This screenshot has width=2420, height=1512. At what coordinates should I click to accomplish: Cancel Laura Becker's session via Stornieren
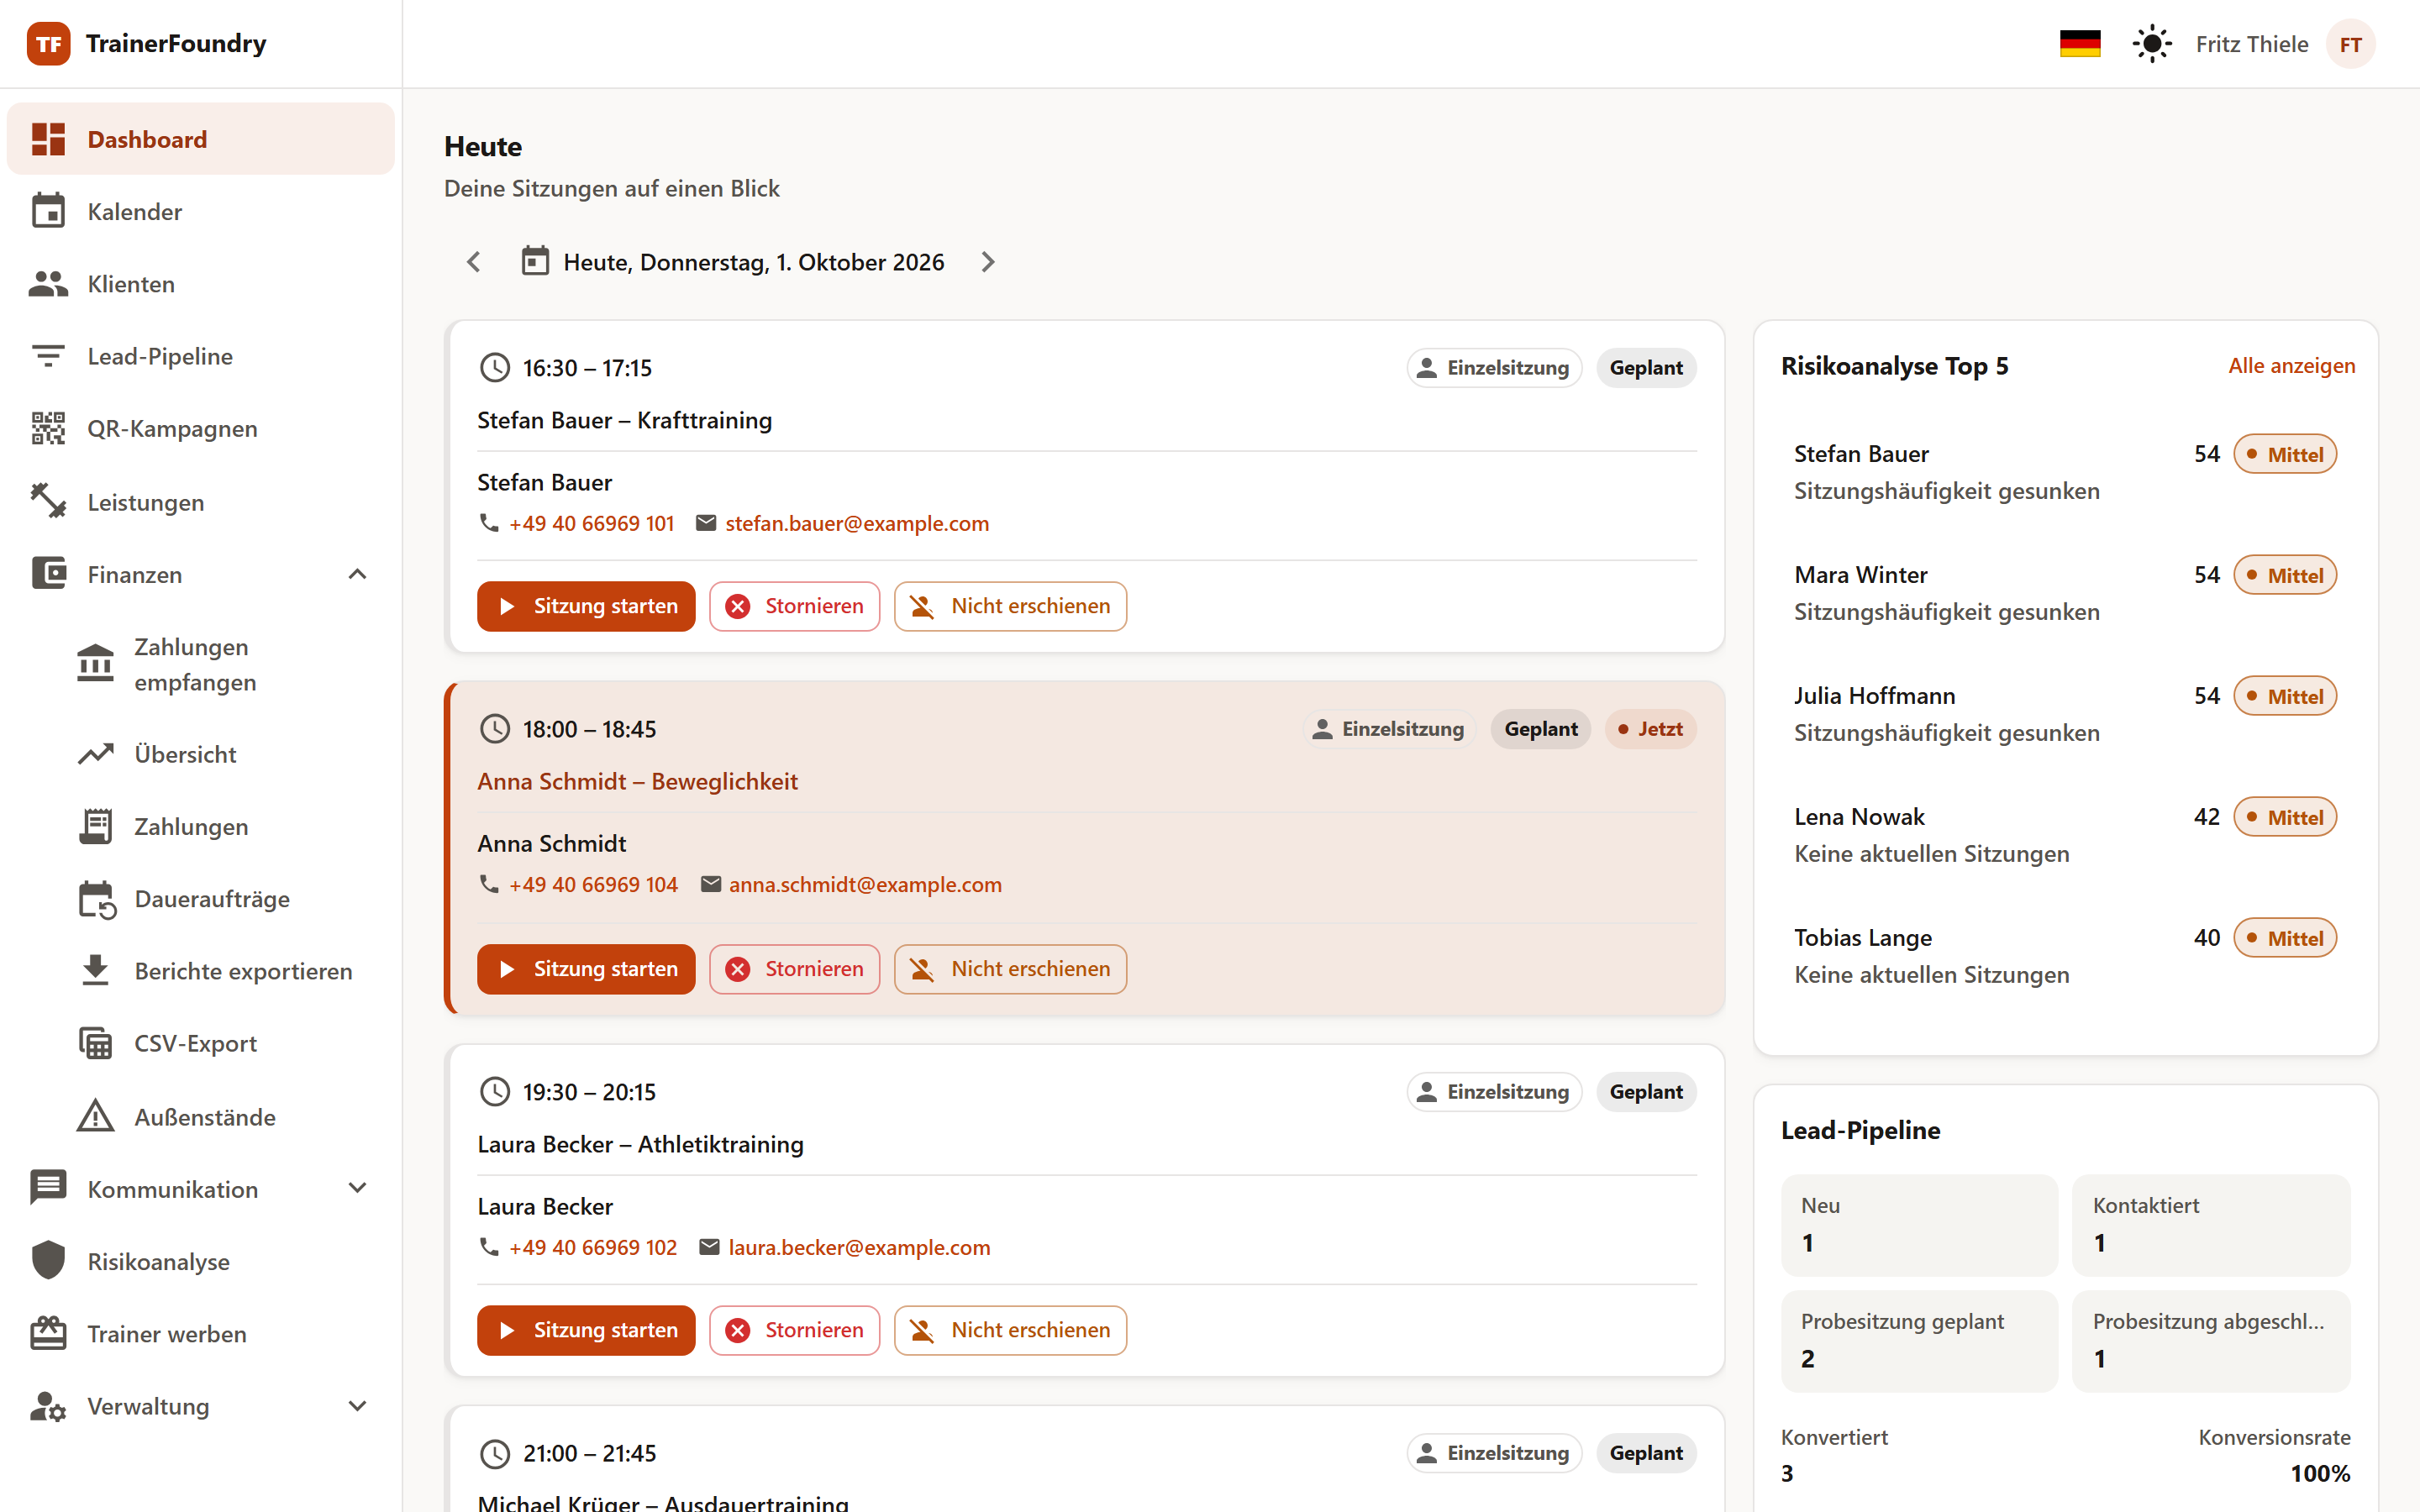(794, 1330)
